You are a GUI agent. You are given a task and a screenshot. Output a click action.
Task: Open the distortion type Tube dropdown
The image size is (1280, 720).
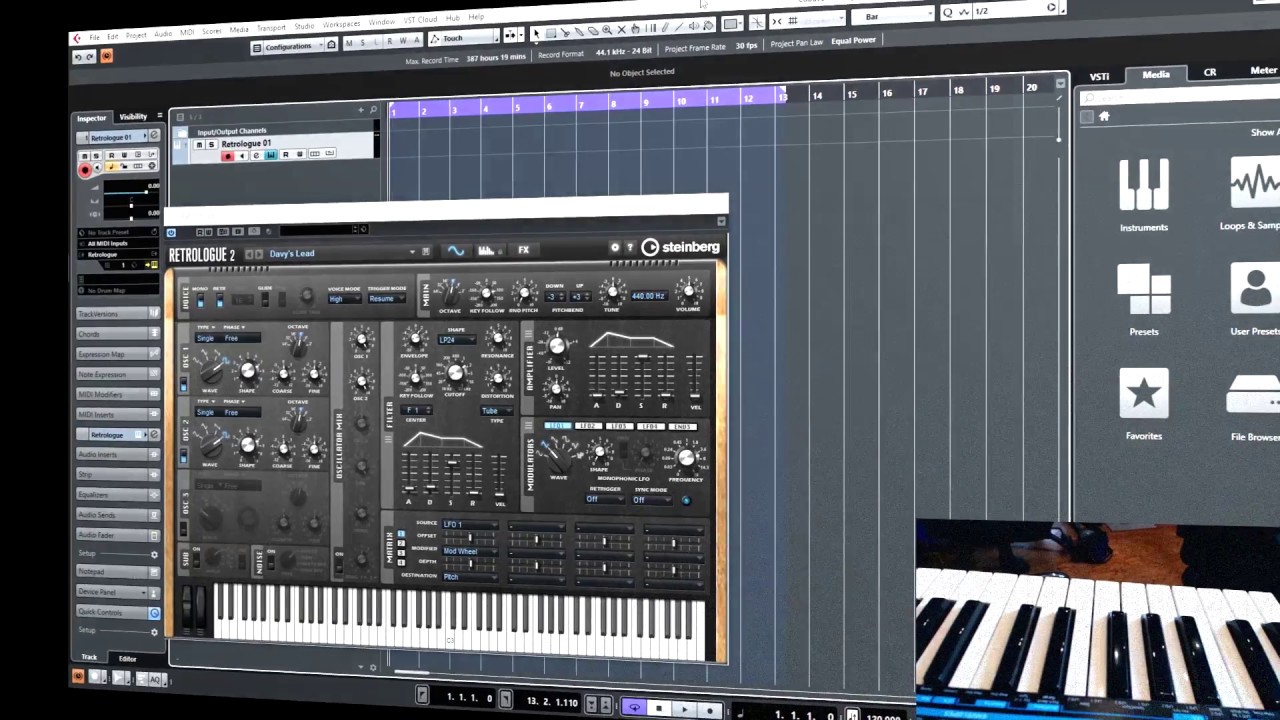(x=497, y=411)
